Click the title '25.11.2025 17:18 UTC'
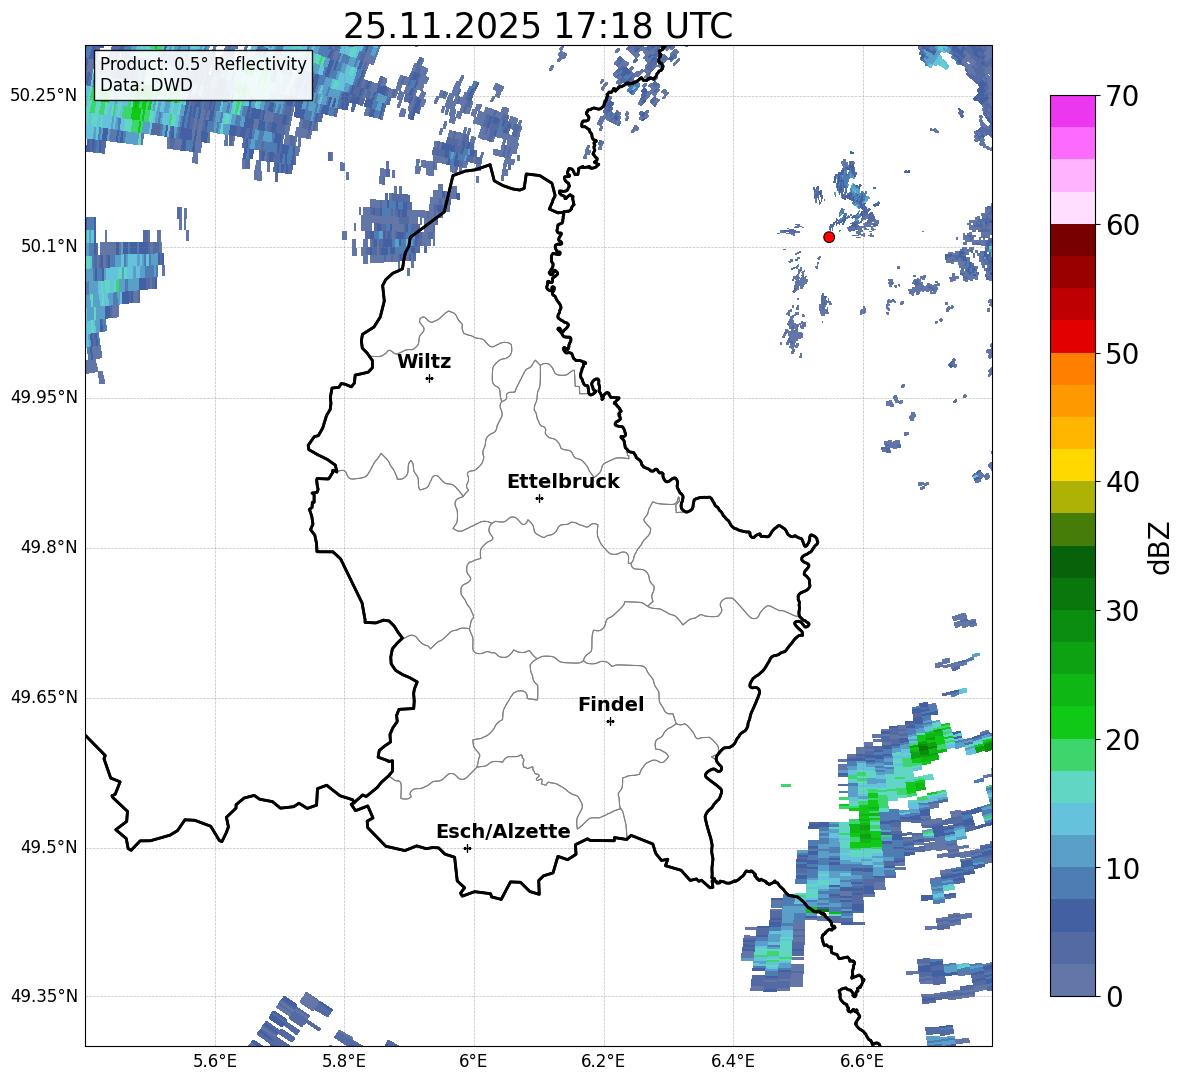 point(538,26)
